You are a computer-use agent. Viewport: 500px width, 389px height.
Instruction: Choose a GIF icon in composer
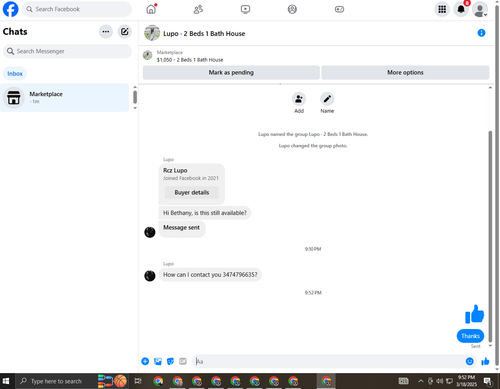(x=183, y=361)
